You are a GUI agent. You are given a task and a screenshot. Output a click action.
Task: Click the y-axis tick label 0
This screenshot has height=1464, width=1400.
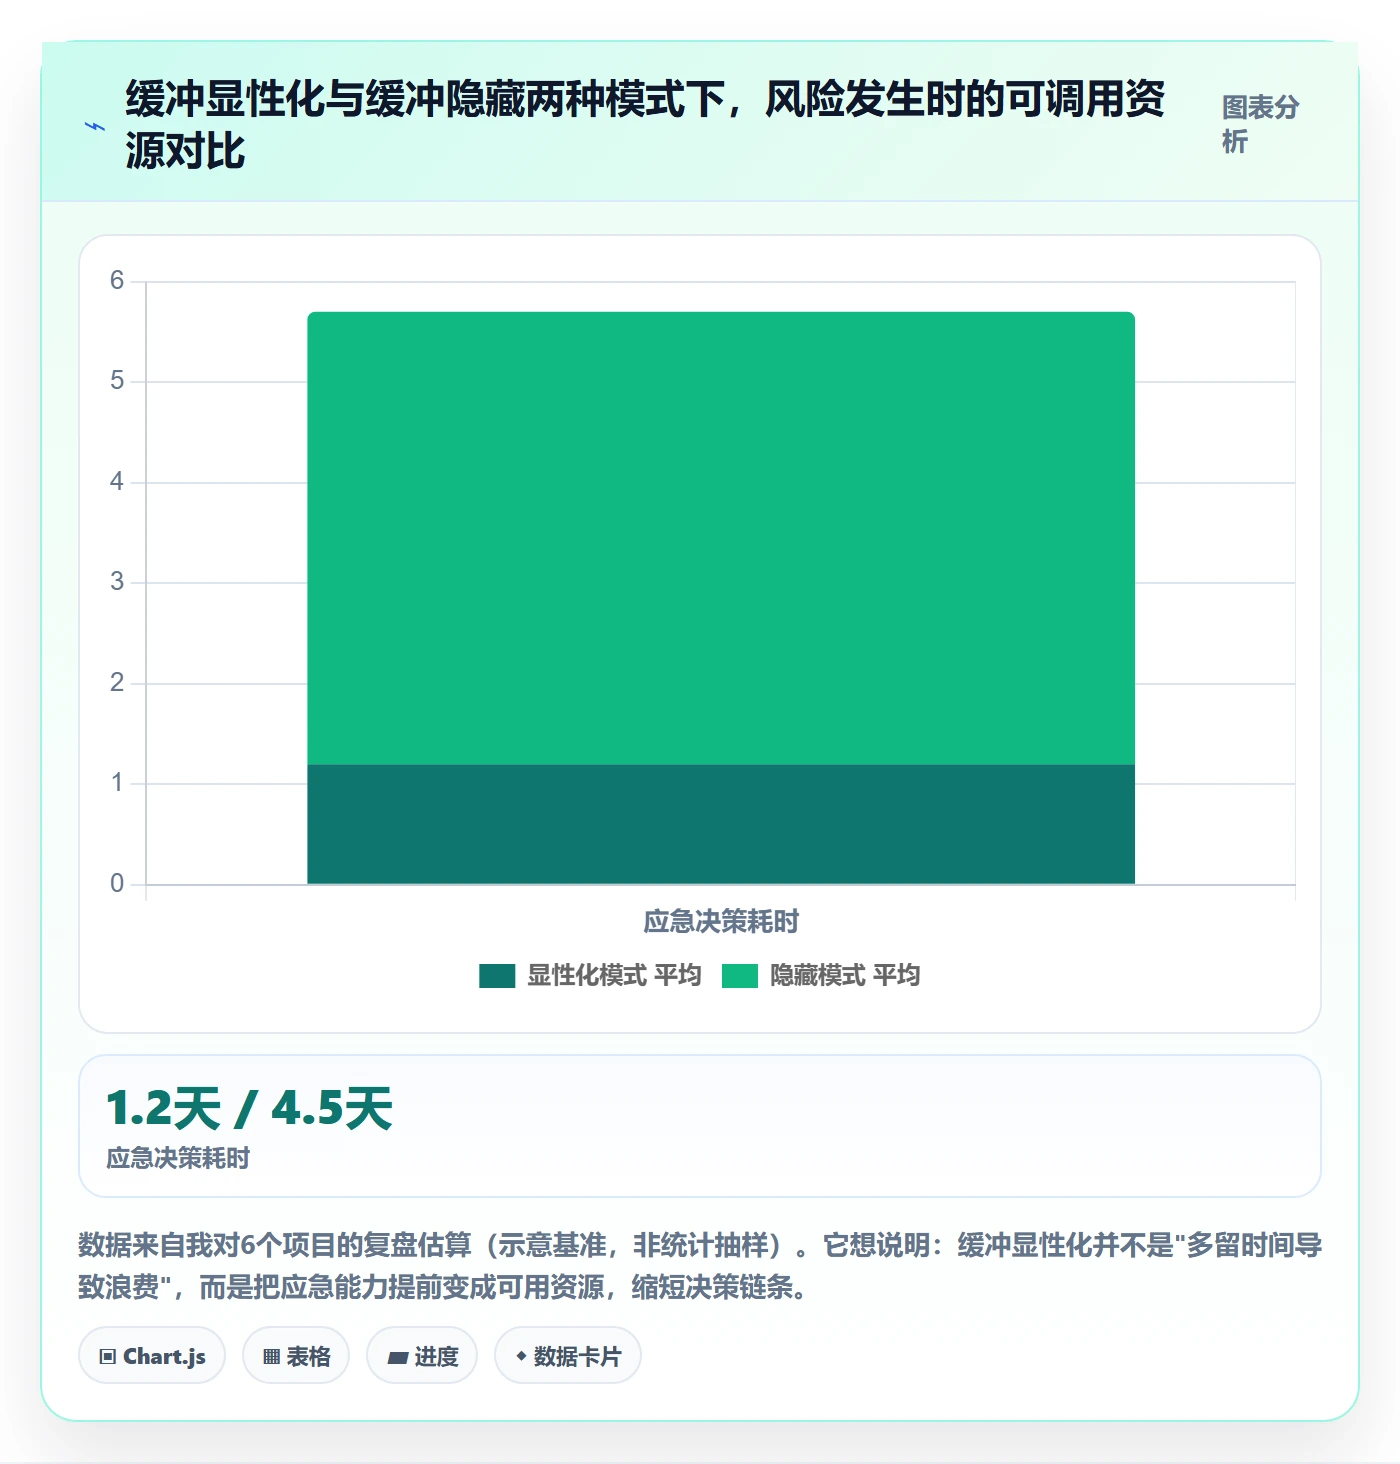click(x=117, y=884)
